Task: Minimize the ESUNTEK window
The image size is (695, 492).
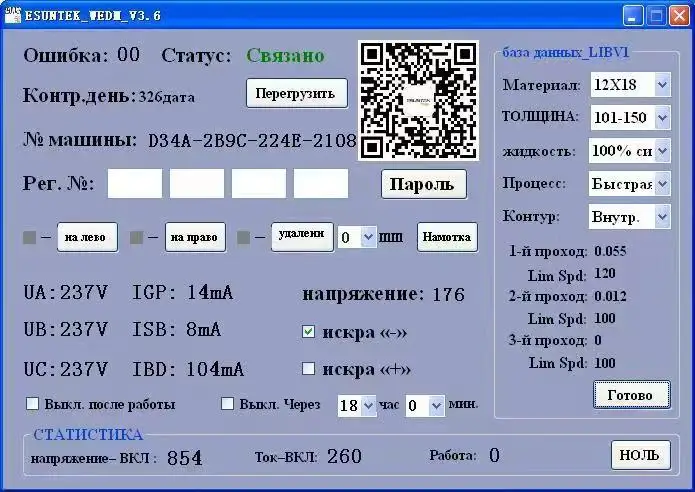Action: [632, 16]
